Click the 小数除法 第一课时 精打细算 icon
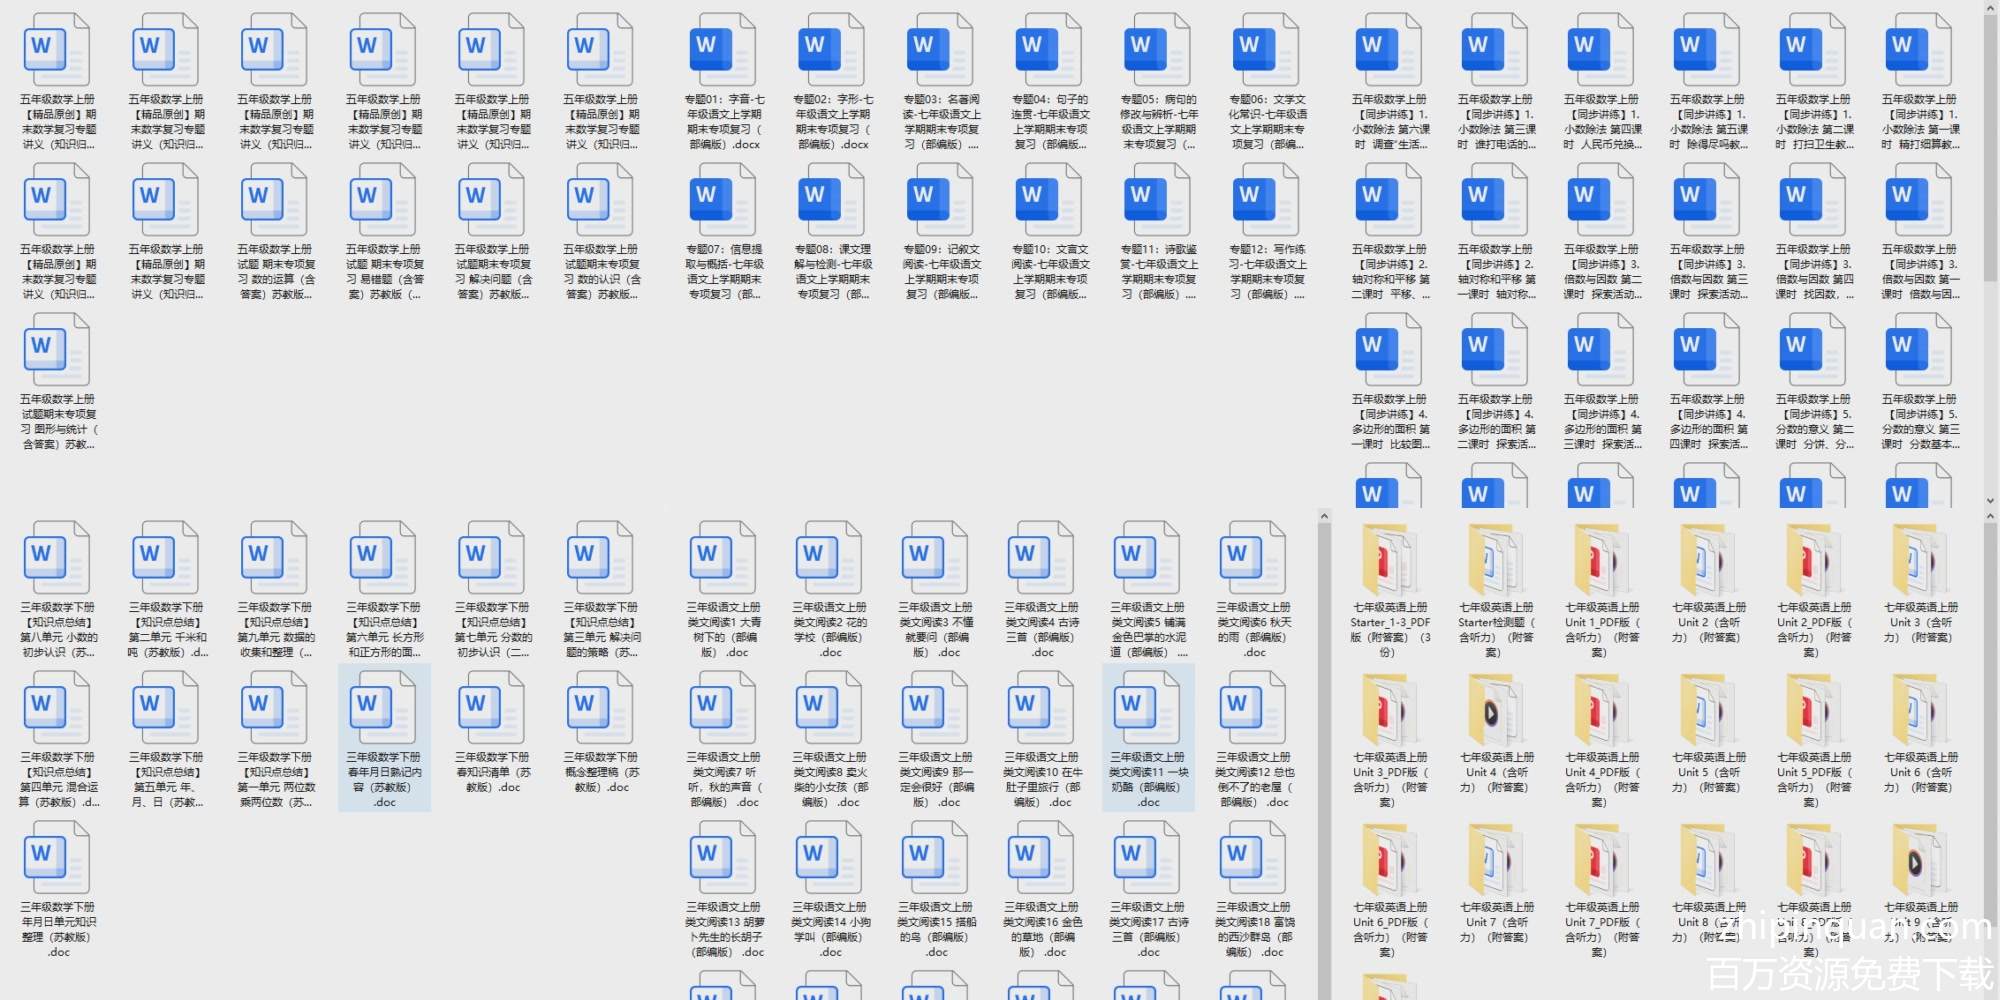This screenshot has width=2000, height=1000. 1919,50
